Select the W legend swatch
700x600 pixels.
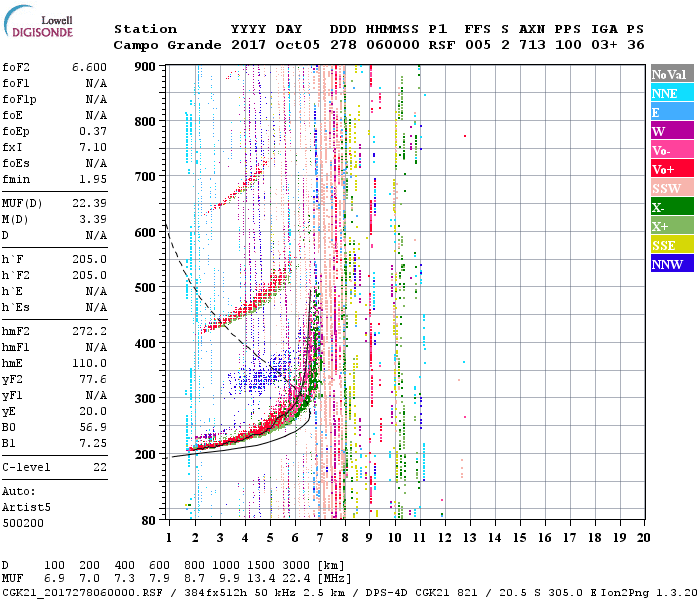tap(672, 131)
